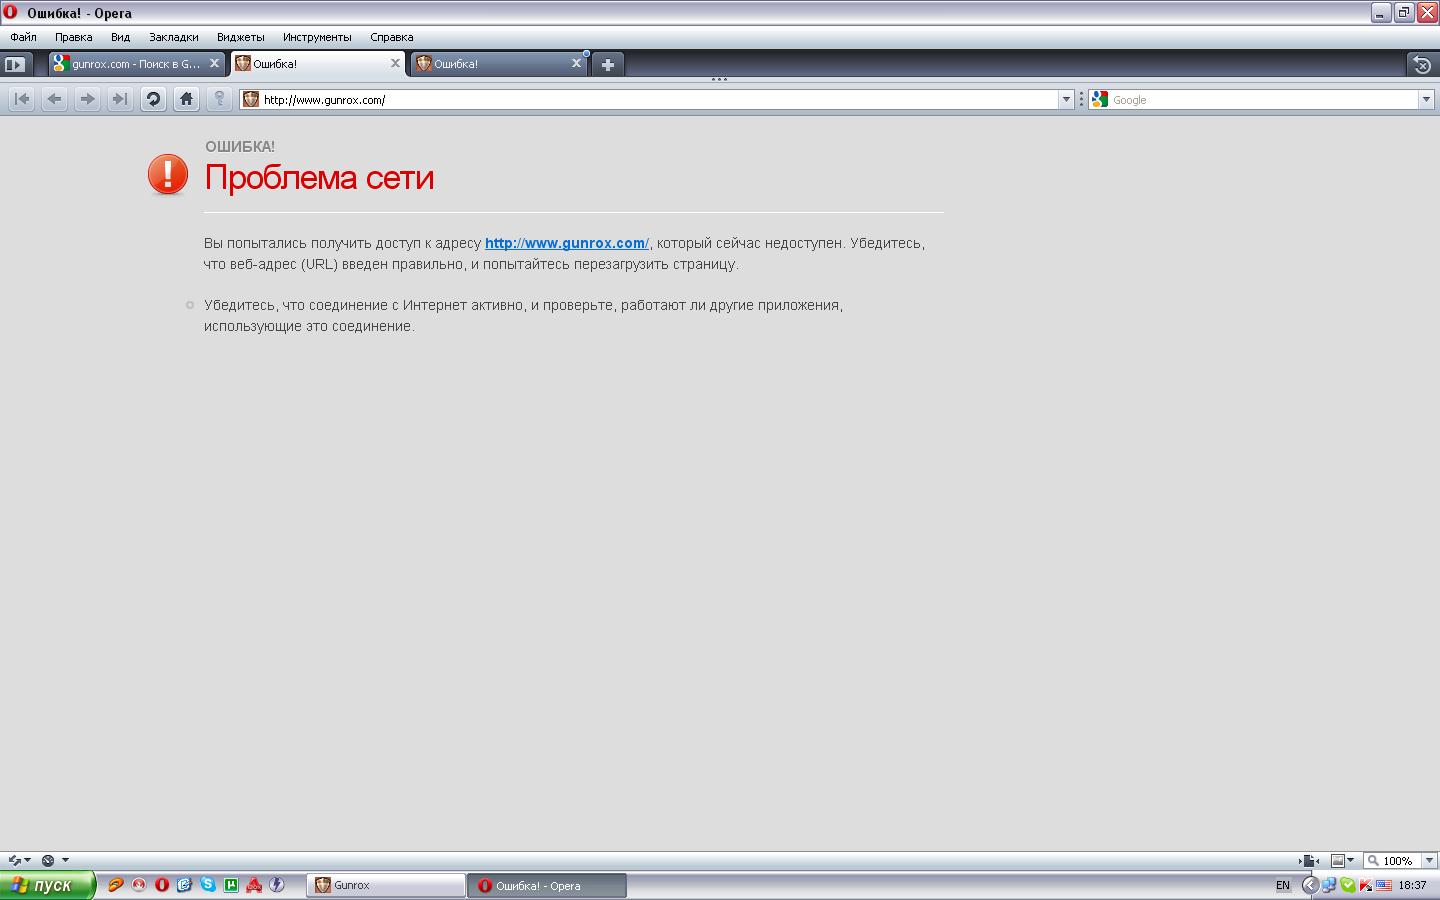Follow the http://www.gunrox.com/ link
Viewport: 1440px width, 900px height.
[566, 243]
